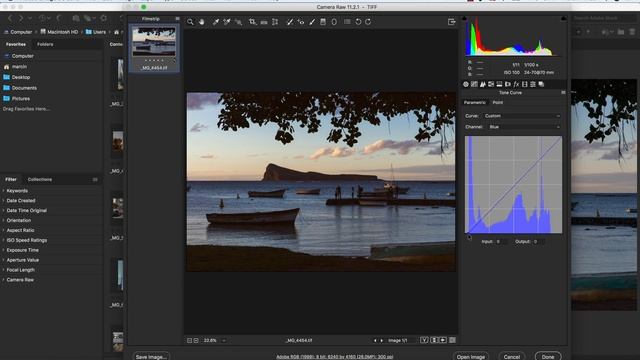
Task: Switch to Bridge Filter tab
Action: point(11,179)
